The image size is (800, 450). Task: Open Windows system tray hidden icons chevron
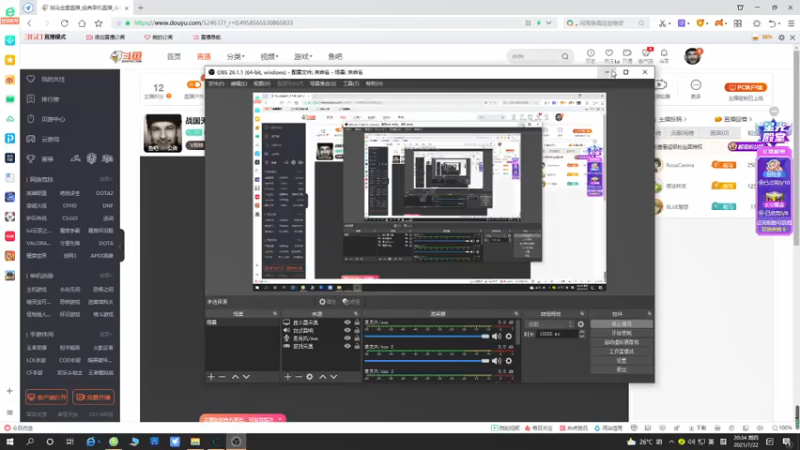pos(671,442)
